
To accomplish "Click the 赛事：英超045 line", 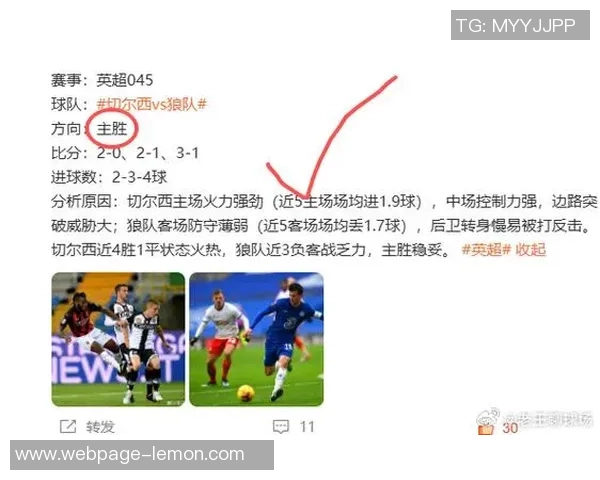I will click(102, 80).
